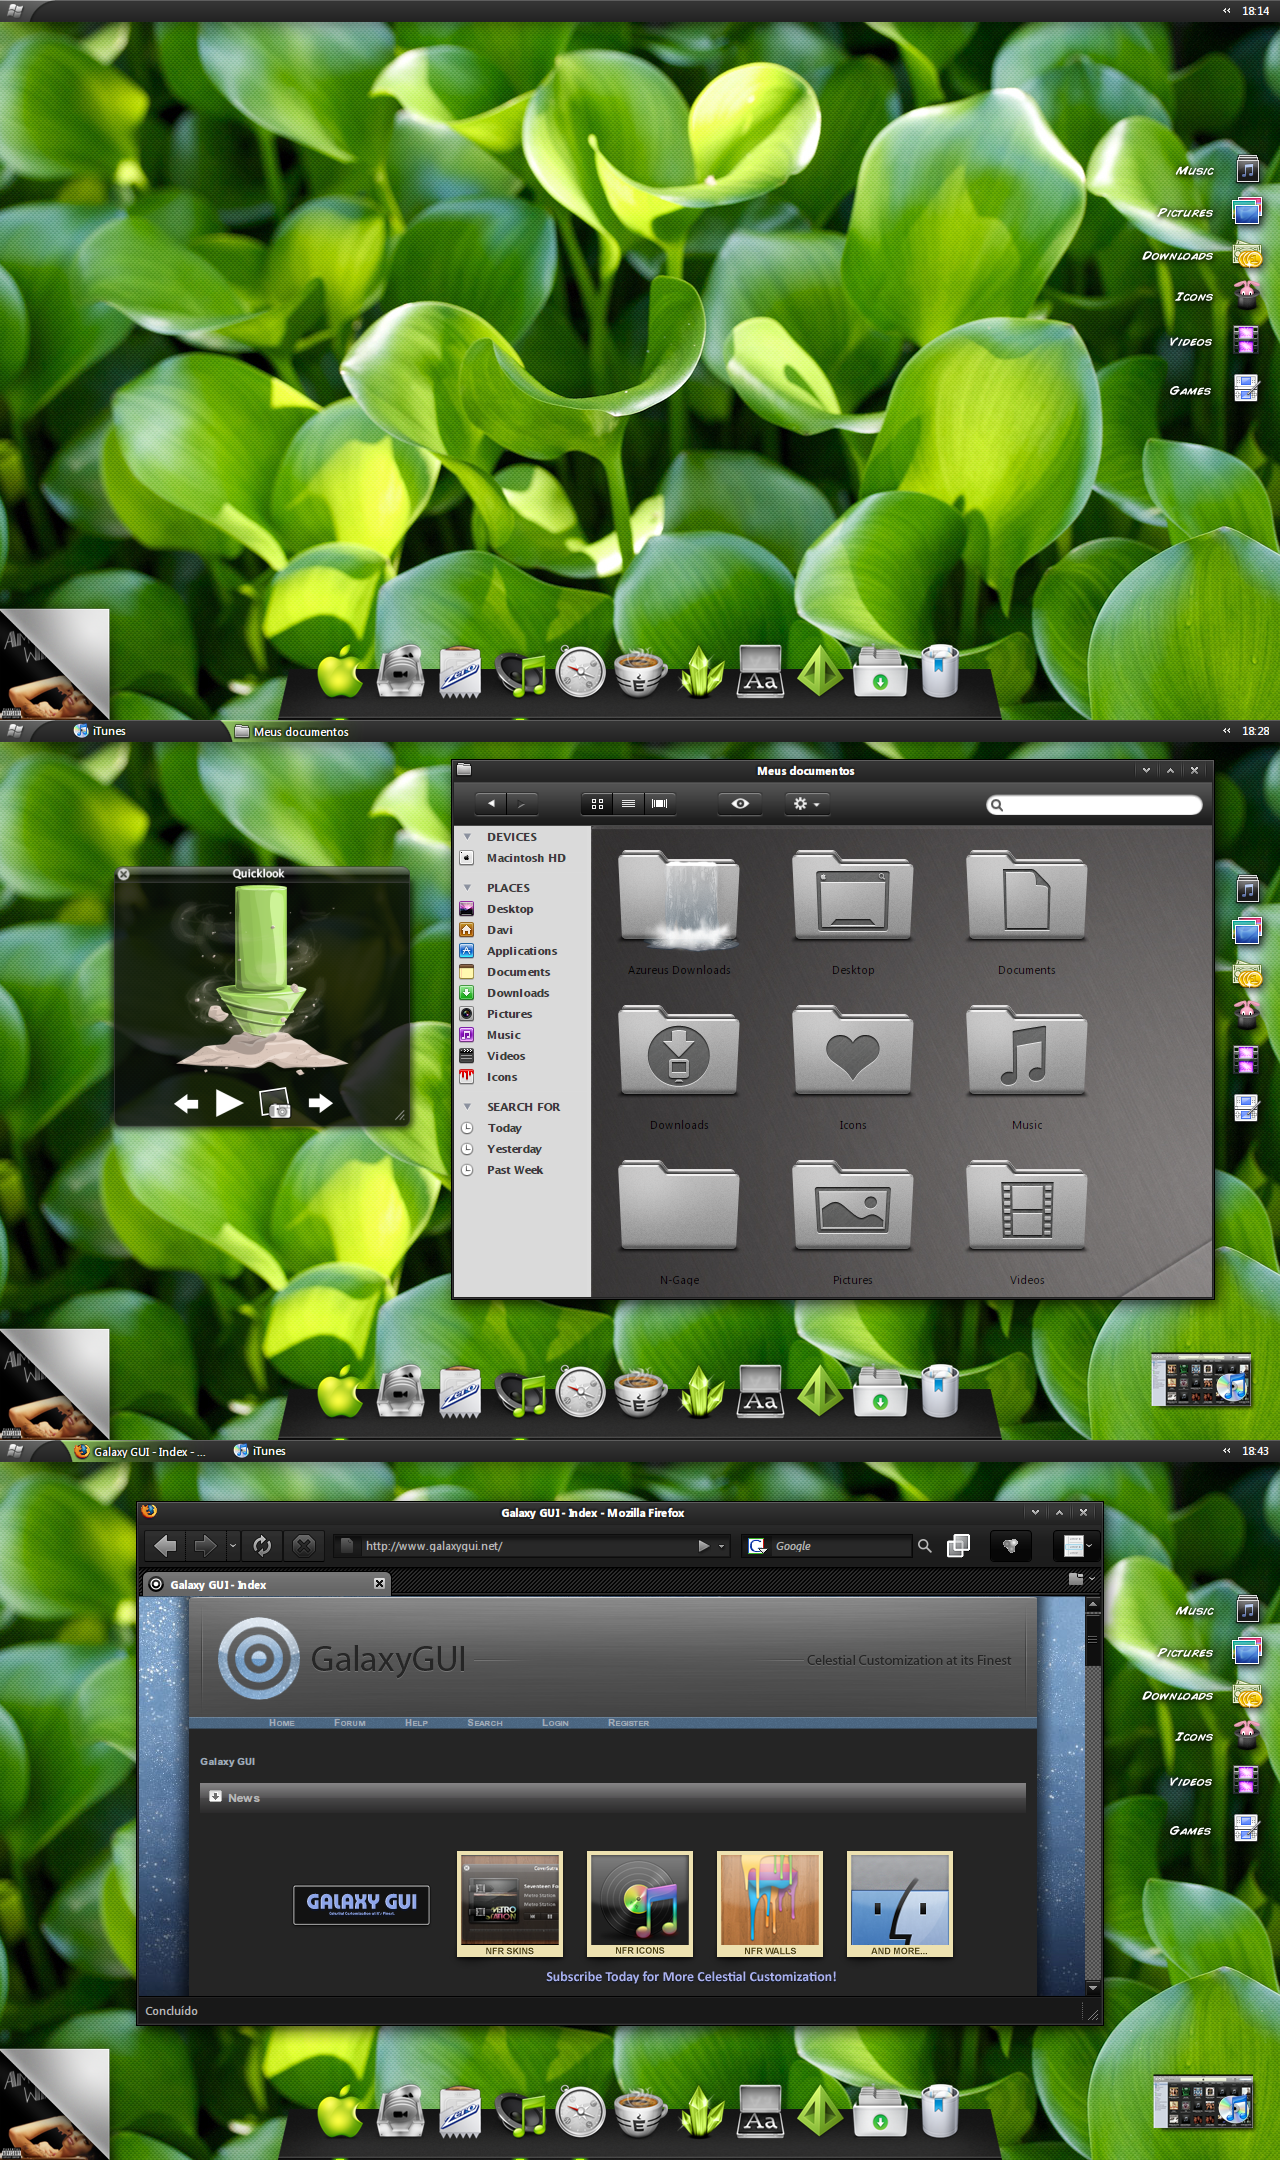Select the Documents folder in file pane
This screenshot has height=2160, width=1280.
pyautogui.click(x=1027, y=896)
